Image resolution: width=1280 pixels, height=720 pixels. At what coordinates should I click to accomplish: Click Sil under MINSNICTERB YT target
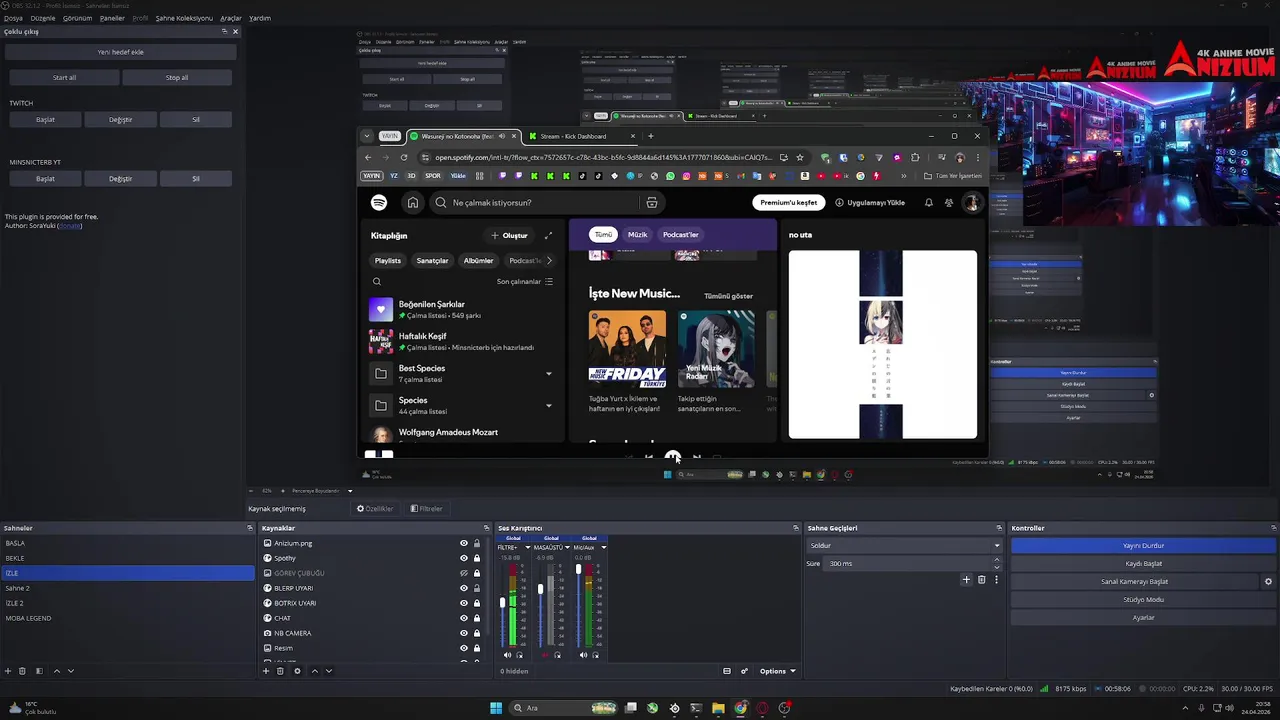tap(196, 178)
